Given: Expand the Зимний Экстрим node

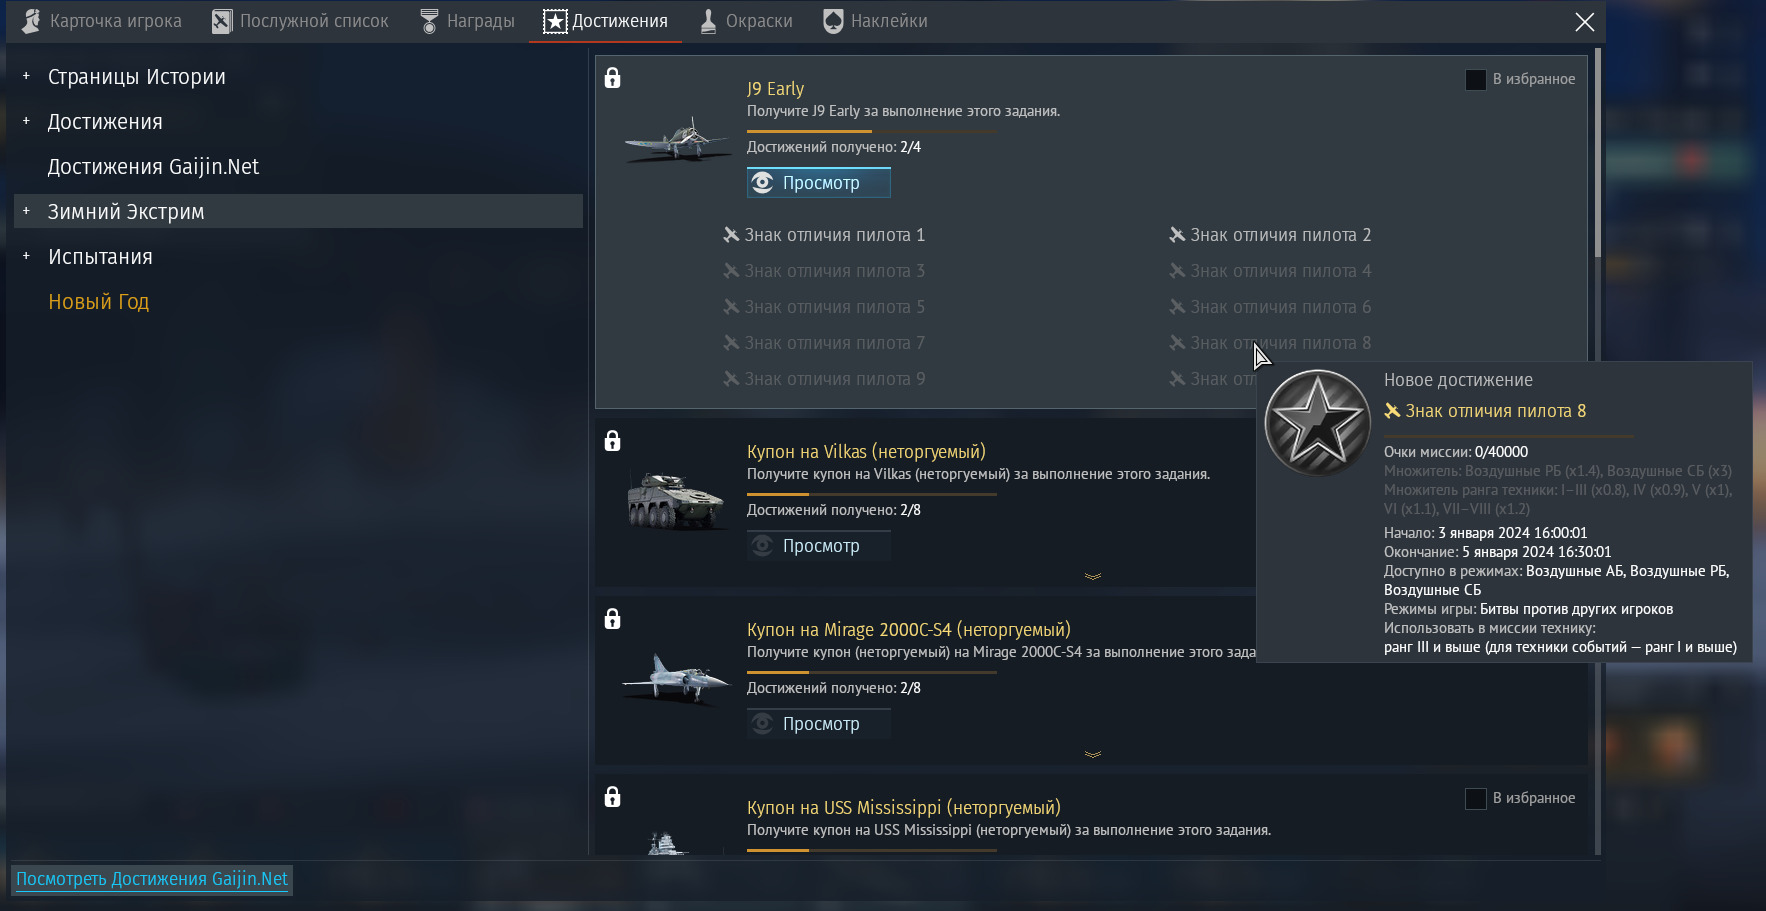Looking at the screenshot, I should (26, 211).
